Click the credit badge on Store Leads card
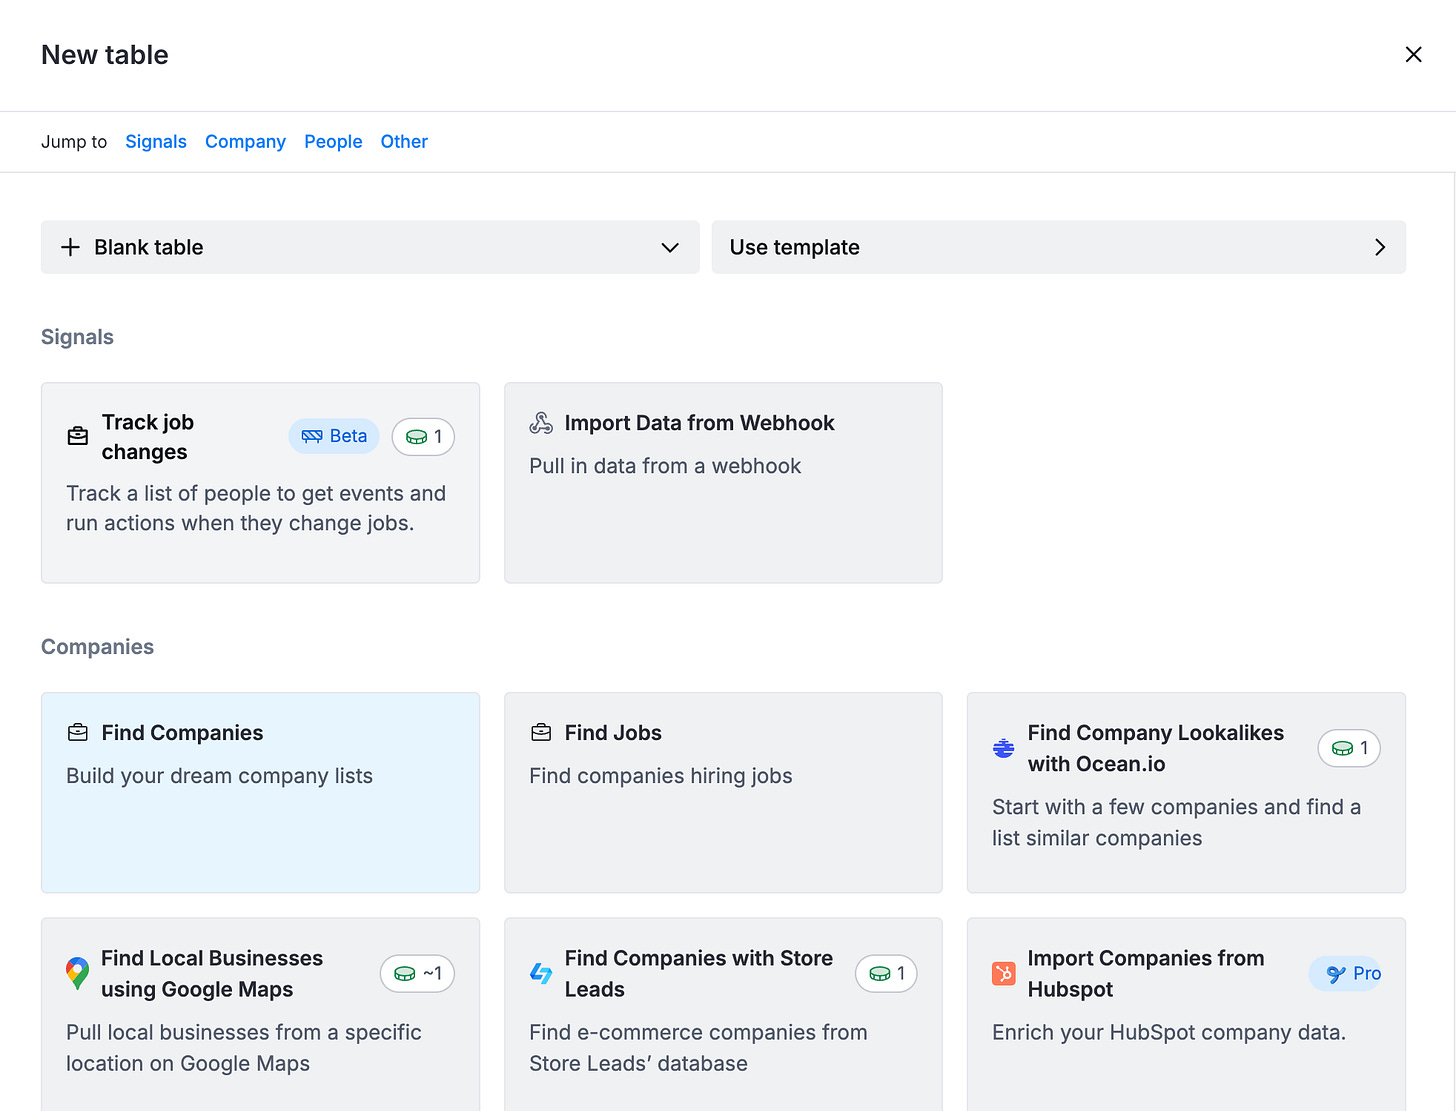 point(886,973)
